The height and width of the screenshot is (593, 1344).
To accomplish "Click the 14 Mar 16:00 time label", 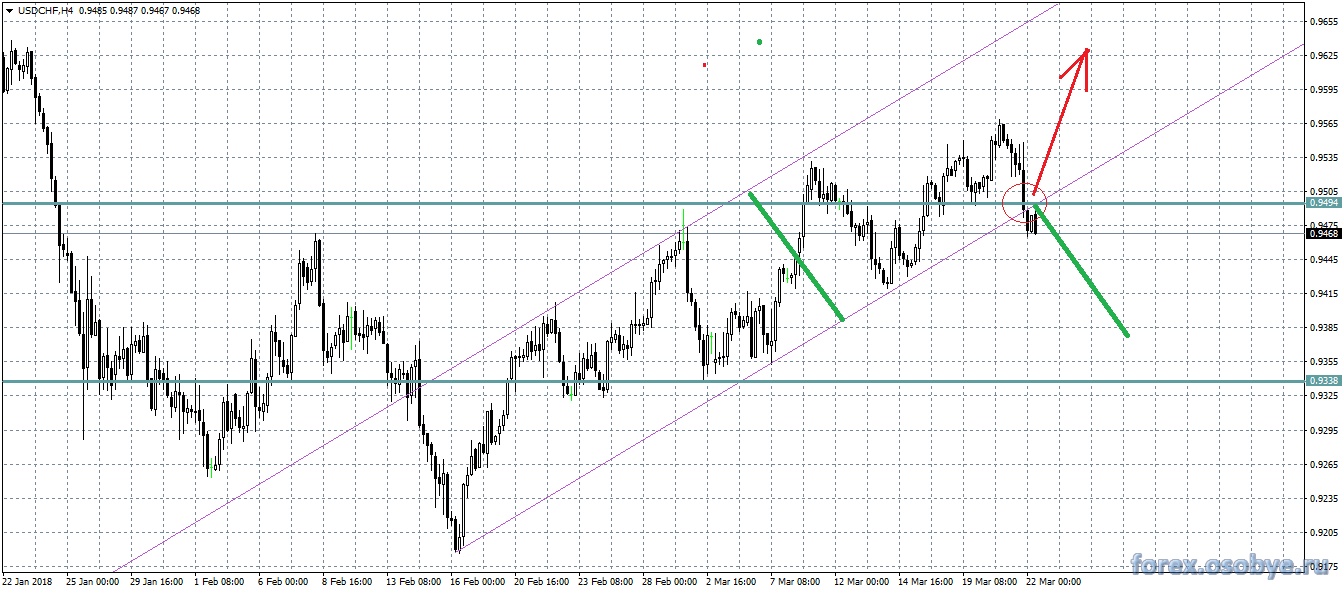I will coord(926,580).
